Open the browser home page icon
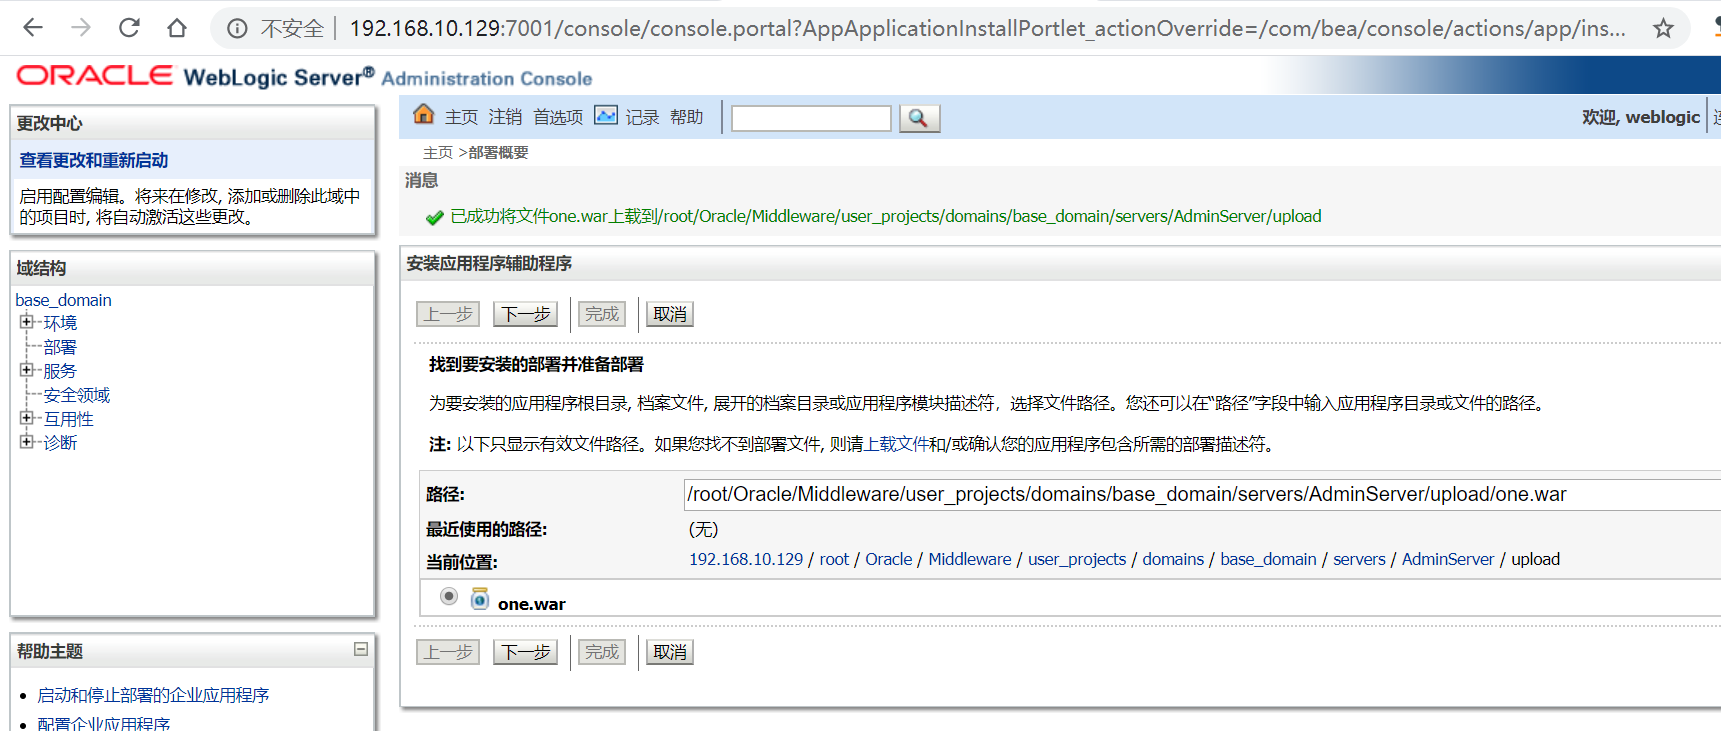This screenshot has height=731, width=1721. tap(177, 28)
